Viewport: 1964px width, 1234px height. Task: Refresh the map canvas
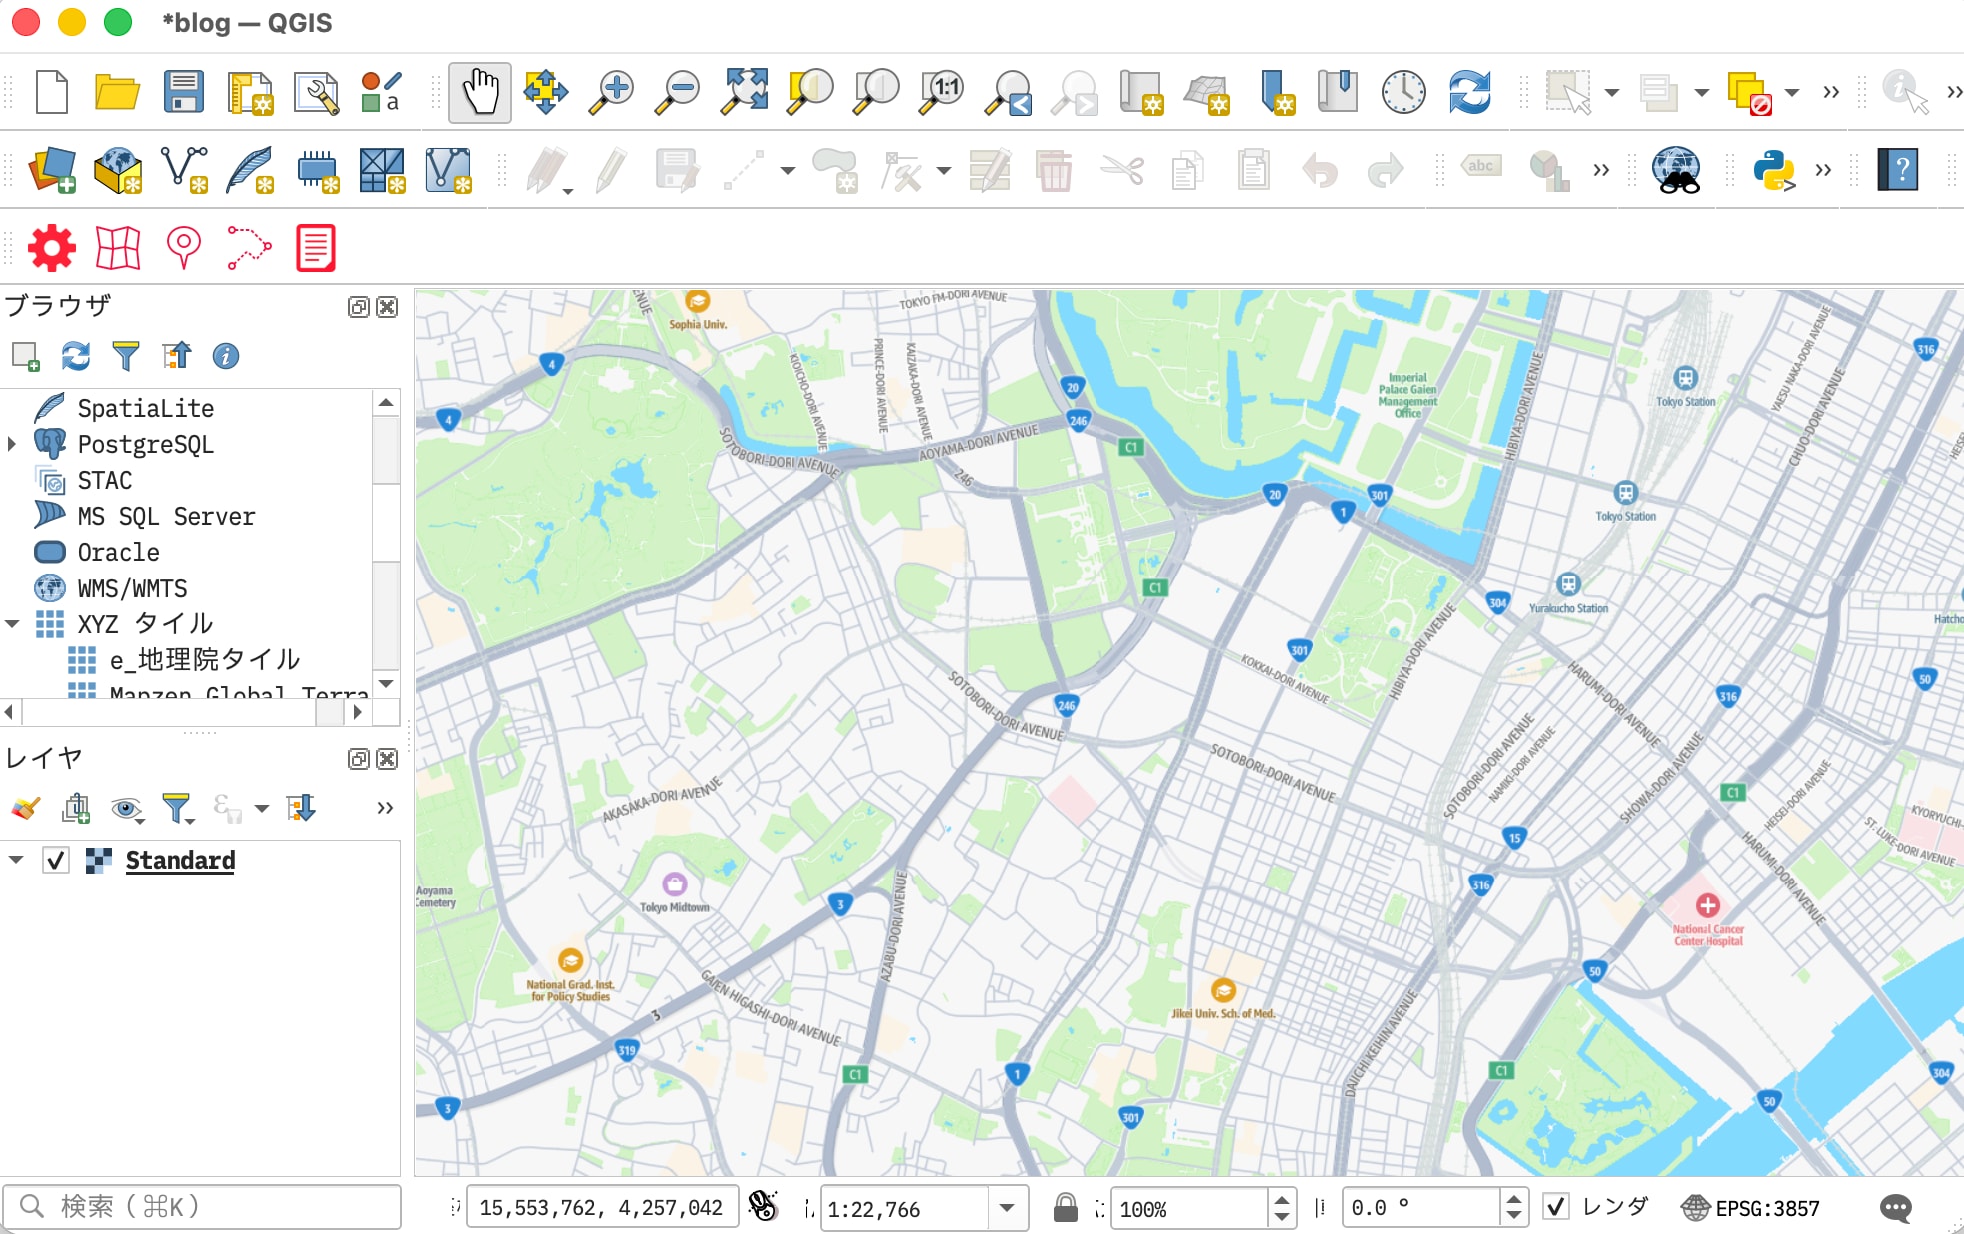pos(1469,92)
